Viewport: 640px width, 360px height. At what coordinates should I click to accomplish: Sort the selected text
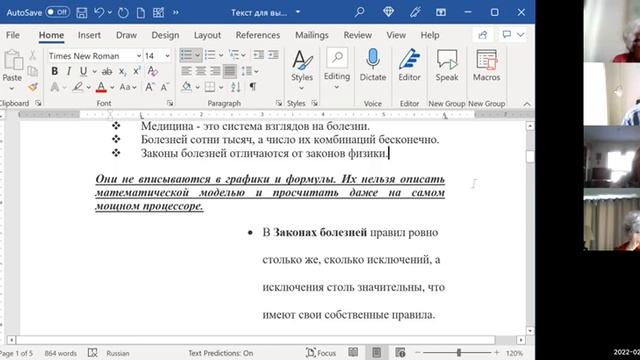pyautogui.click(x=236, y=87)
